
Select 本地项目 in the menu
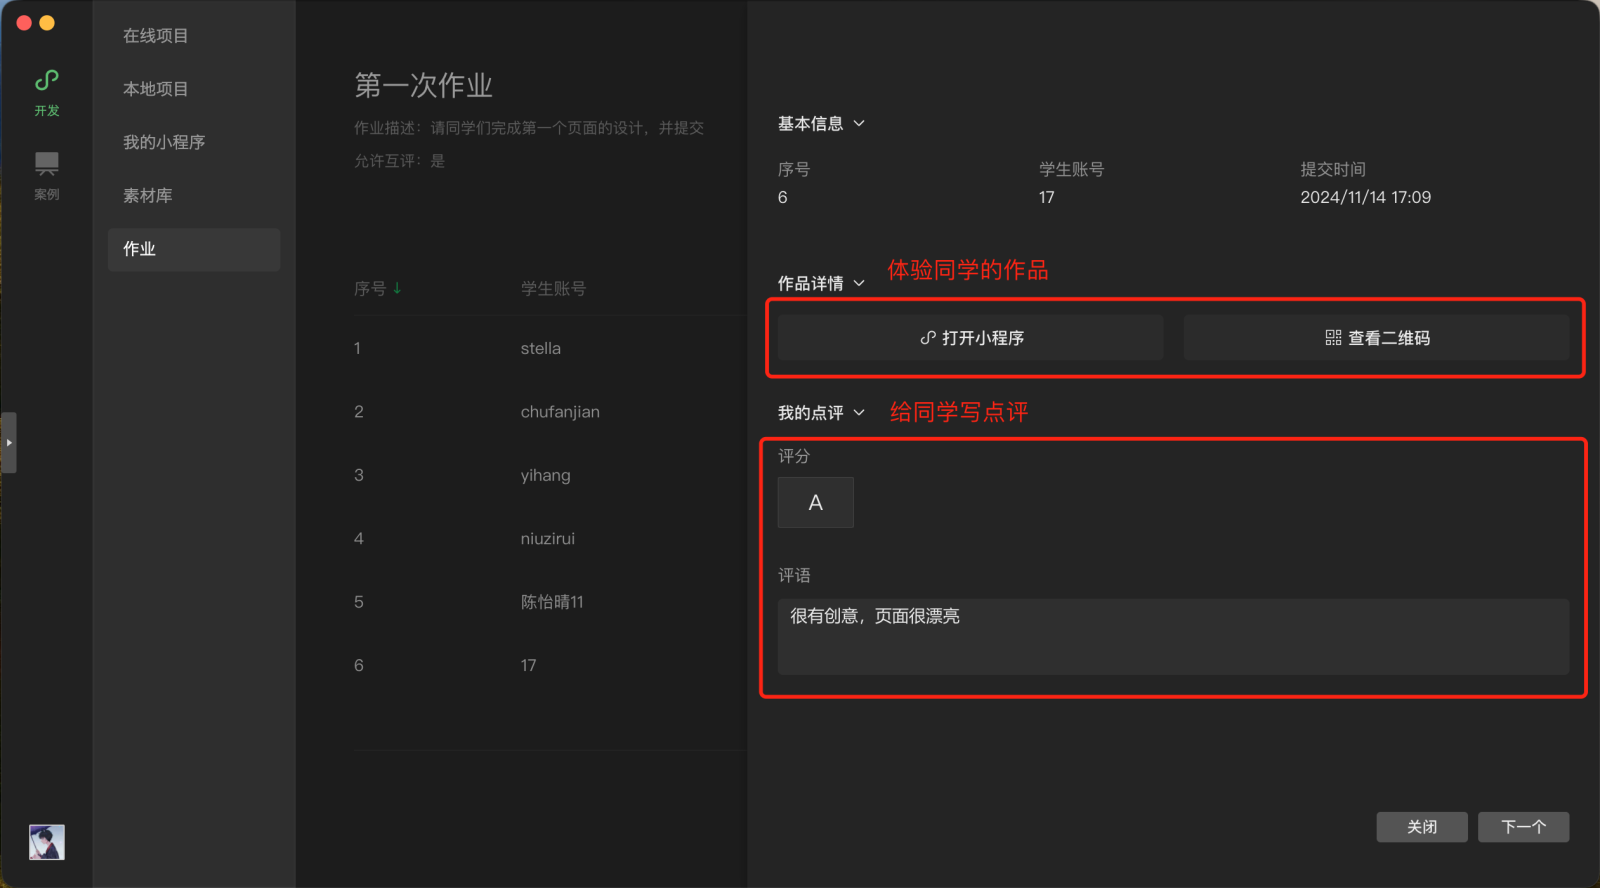click(x=155, y=89)
